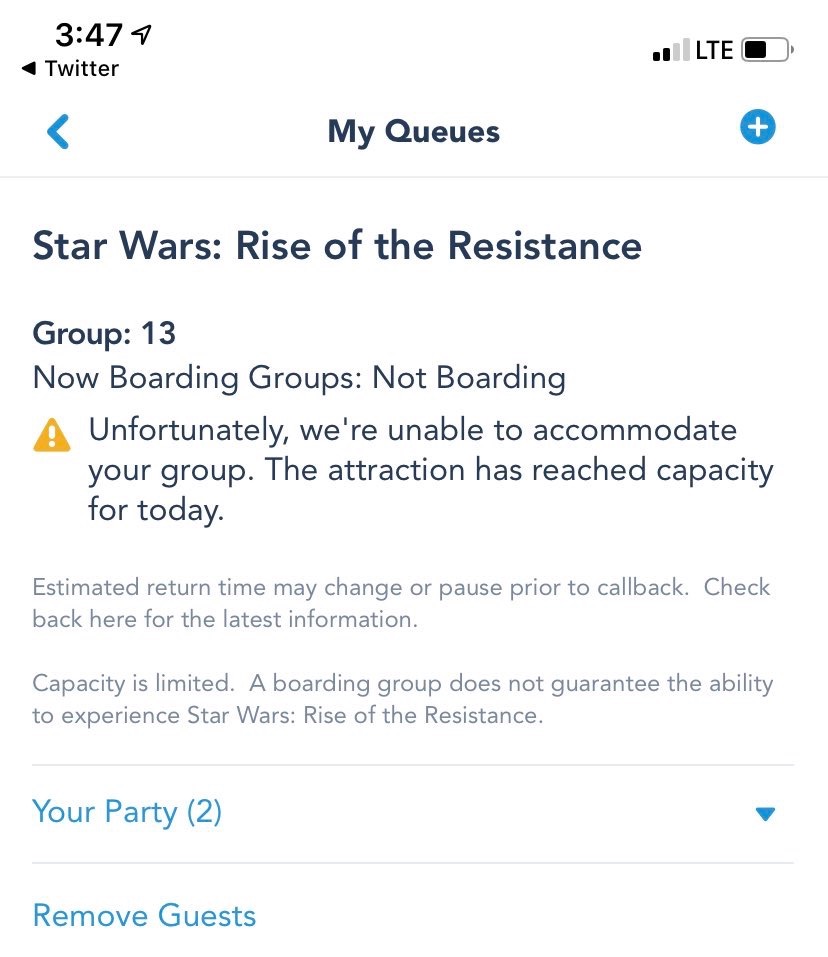The height and width of the screenshot is (957, 828).
Task: Tap the 'unable to accommodate your group' message
Action: (x=430, y=470)
